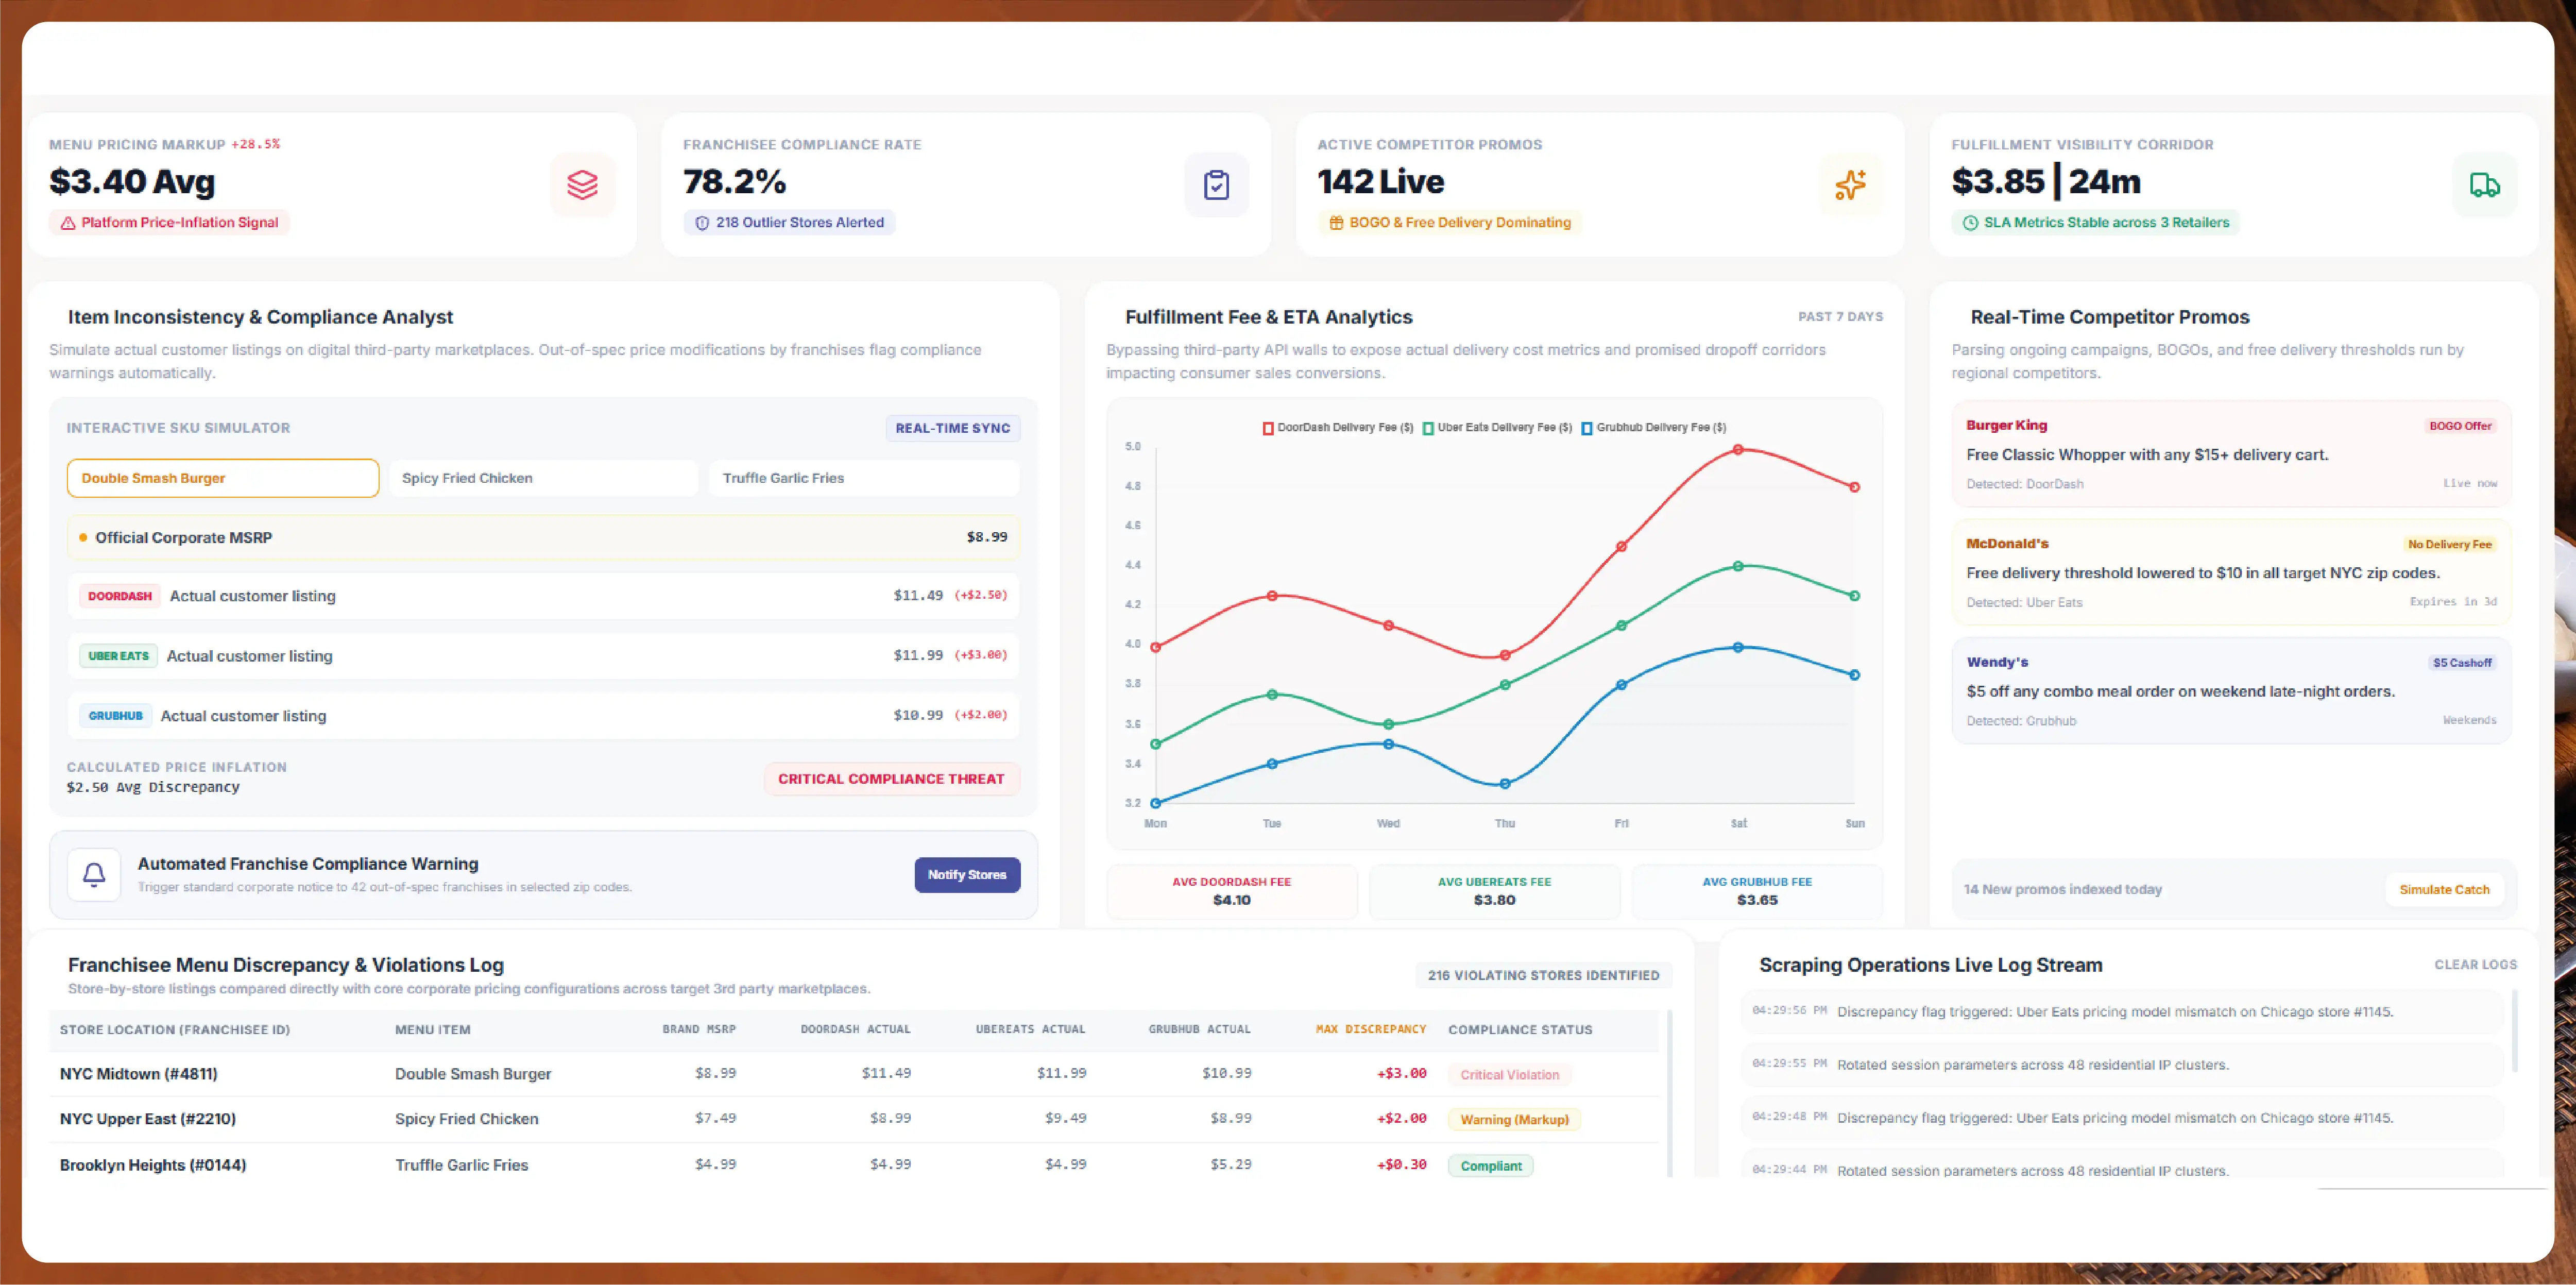2576x1285 pixels.
Task: Click the bell icon beside Automated Franchise Compliance Warning
Action: click(x=94, y=875)
